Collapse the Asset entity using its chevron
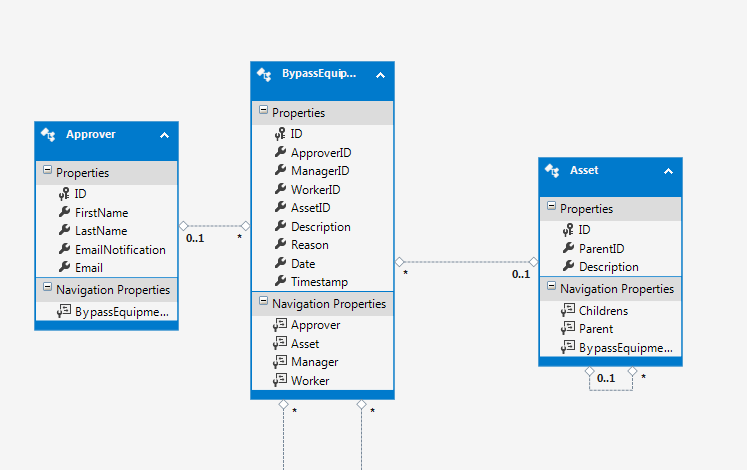Screen dimensions: 747x470 pos(668,171)
